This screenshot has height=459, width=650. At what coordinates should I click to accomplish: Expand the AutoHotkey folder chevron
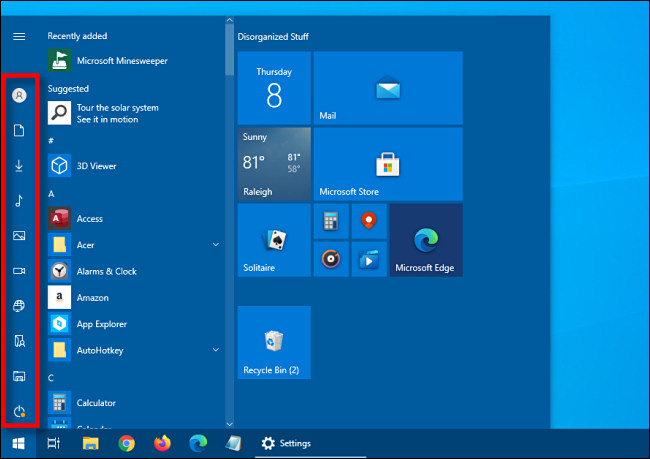tap(216, 349)
